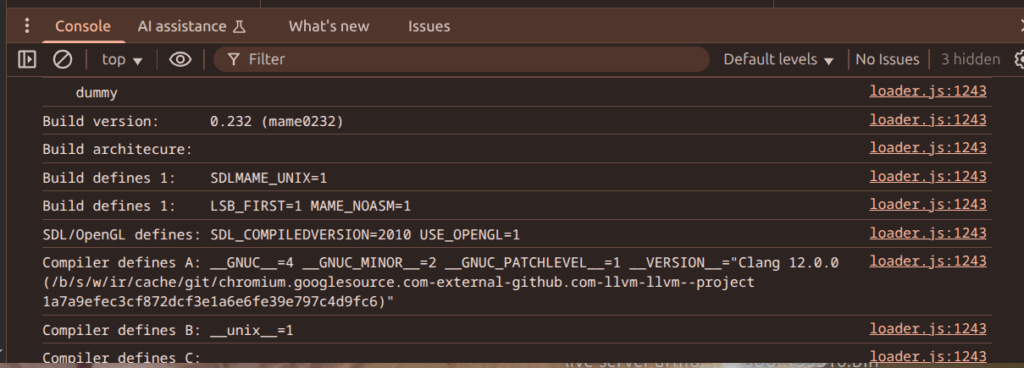The image size is (1024, 368).
Task: Toggle console sidebar panel icon
Action: (x=27, y=59)
